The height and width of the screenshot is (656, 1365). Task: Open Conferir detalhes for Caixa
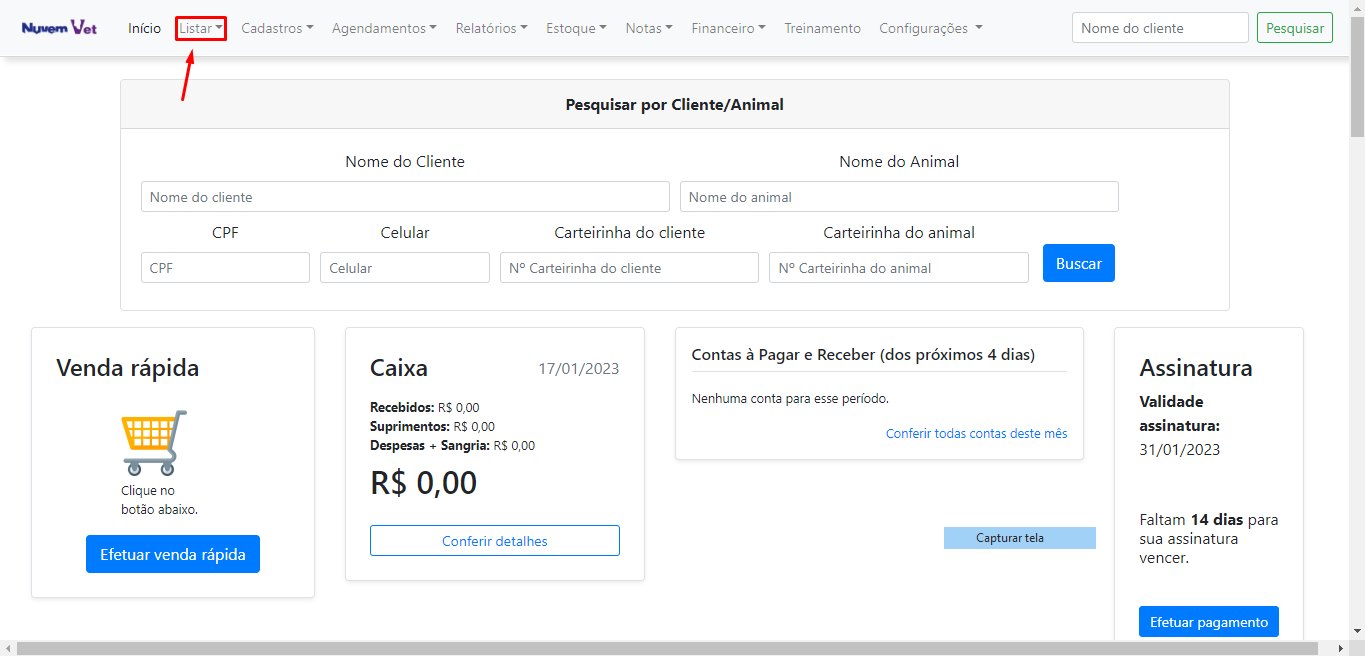click(495, 541)
